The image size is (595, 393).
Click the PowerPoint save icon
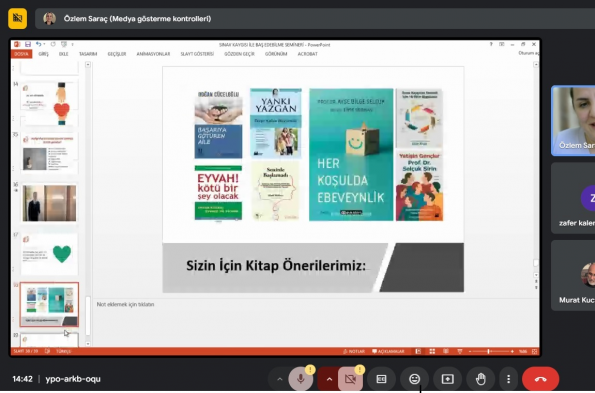point(28,44)
